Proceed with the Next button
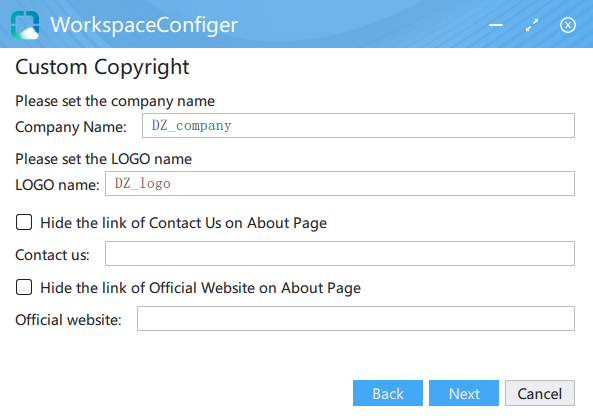 pyautogui.click(x=464, y=393)
